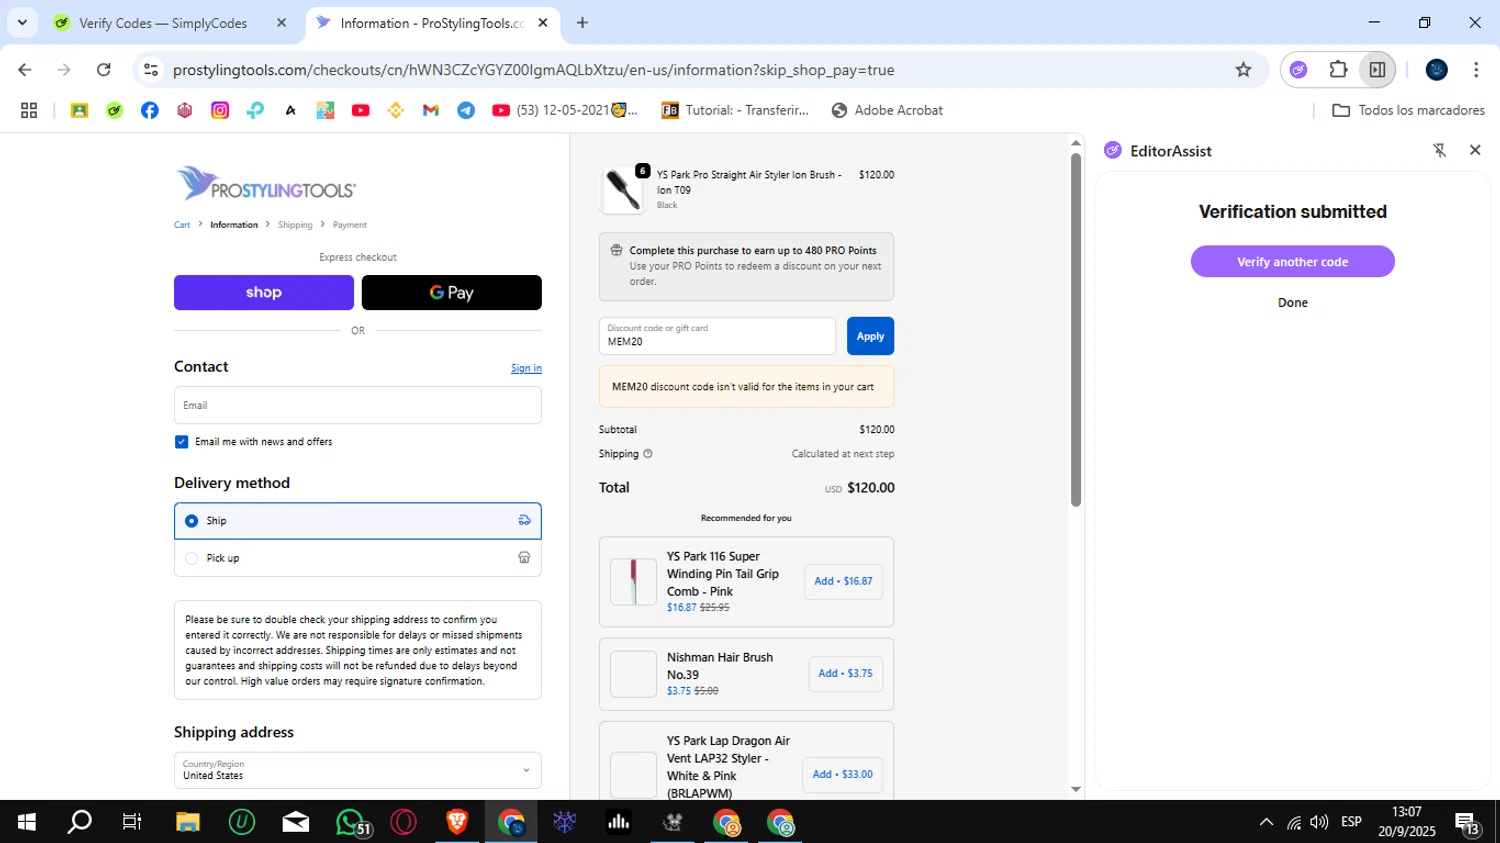
Task: Click the Sign in link
Action: 526,368
